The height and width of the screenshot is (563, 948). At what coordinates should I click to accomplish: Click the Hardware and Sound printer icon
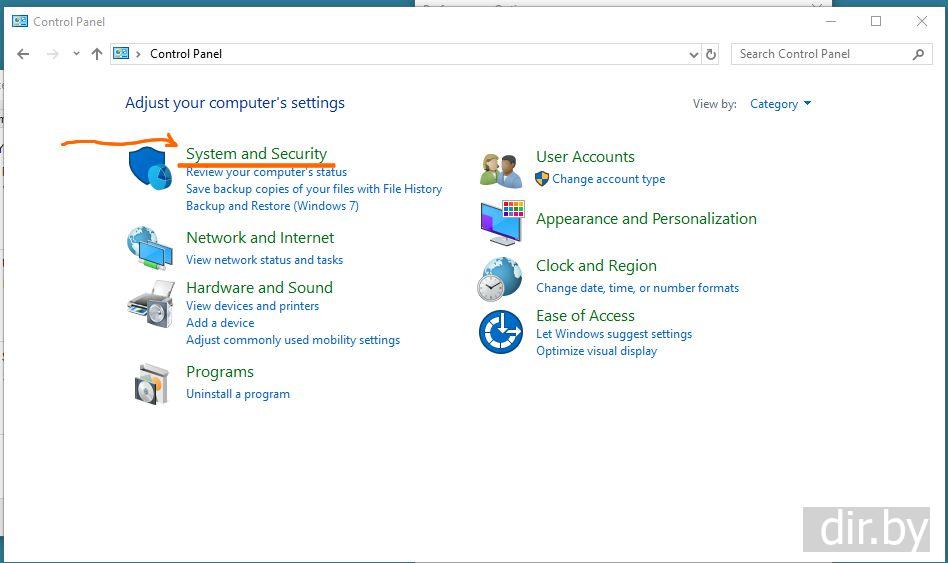(x=150, y=303)
